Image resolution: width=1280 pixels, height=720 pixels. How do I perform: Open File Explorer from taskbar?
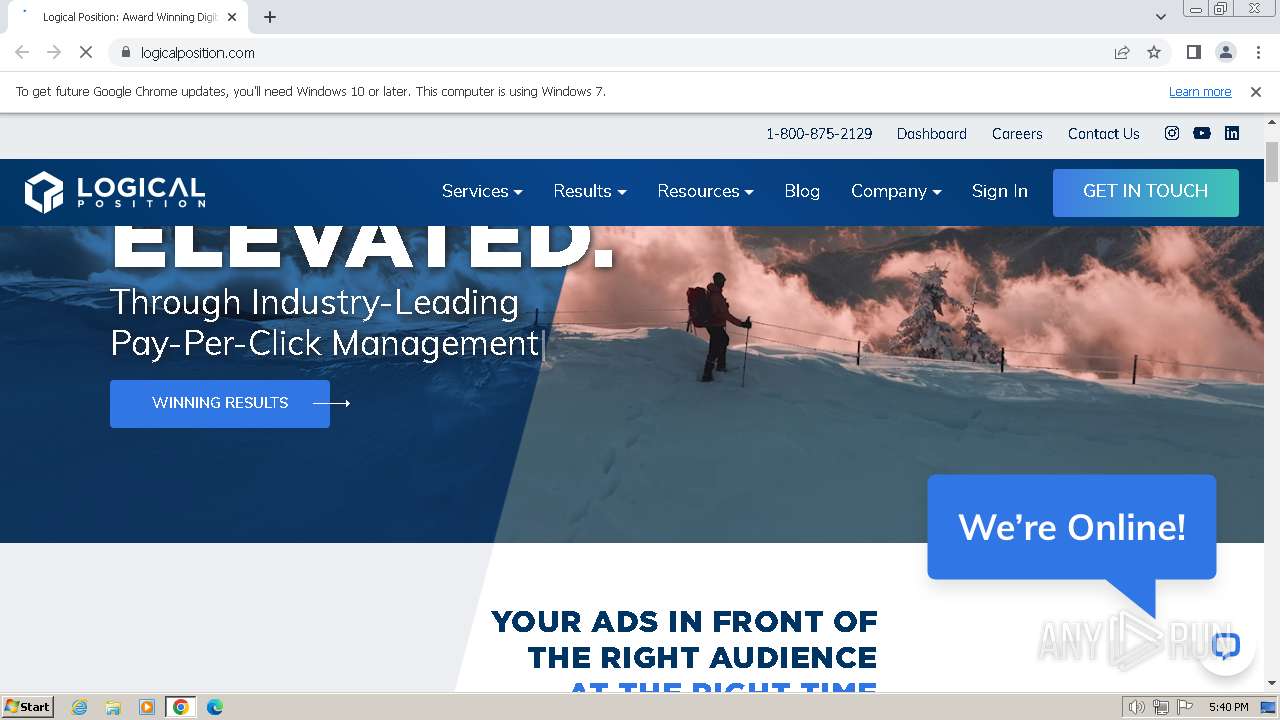point(113,707)
